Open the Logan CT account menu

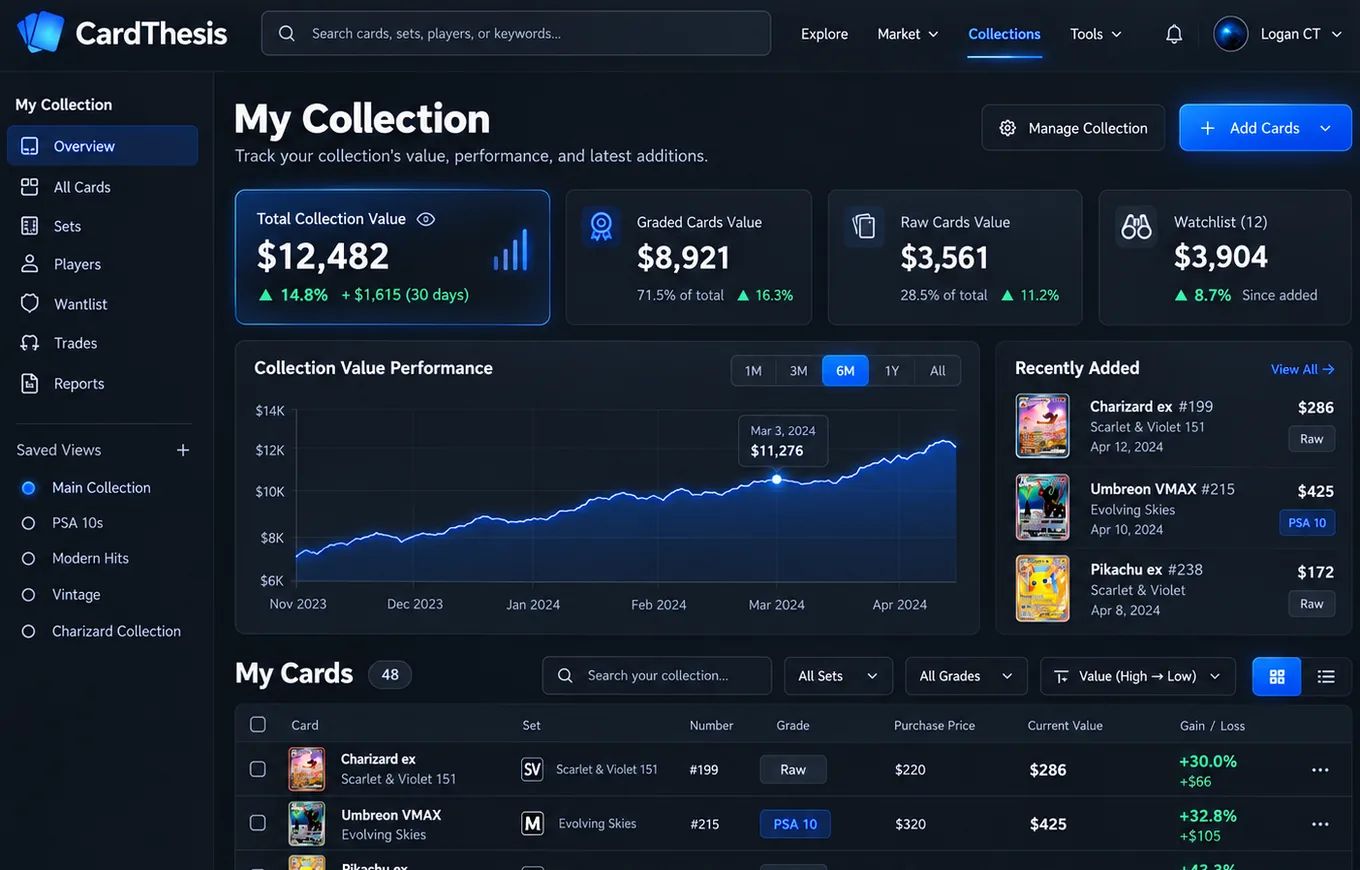pos(1278,34)
